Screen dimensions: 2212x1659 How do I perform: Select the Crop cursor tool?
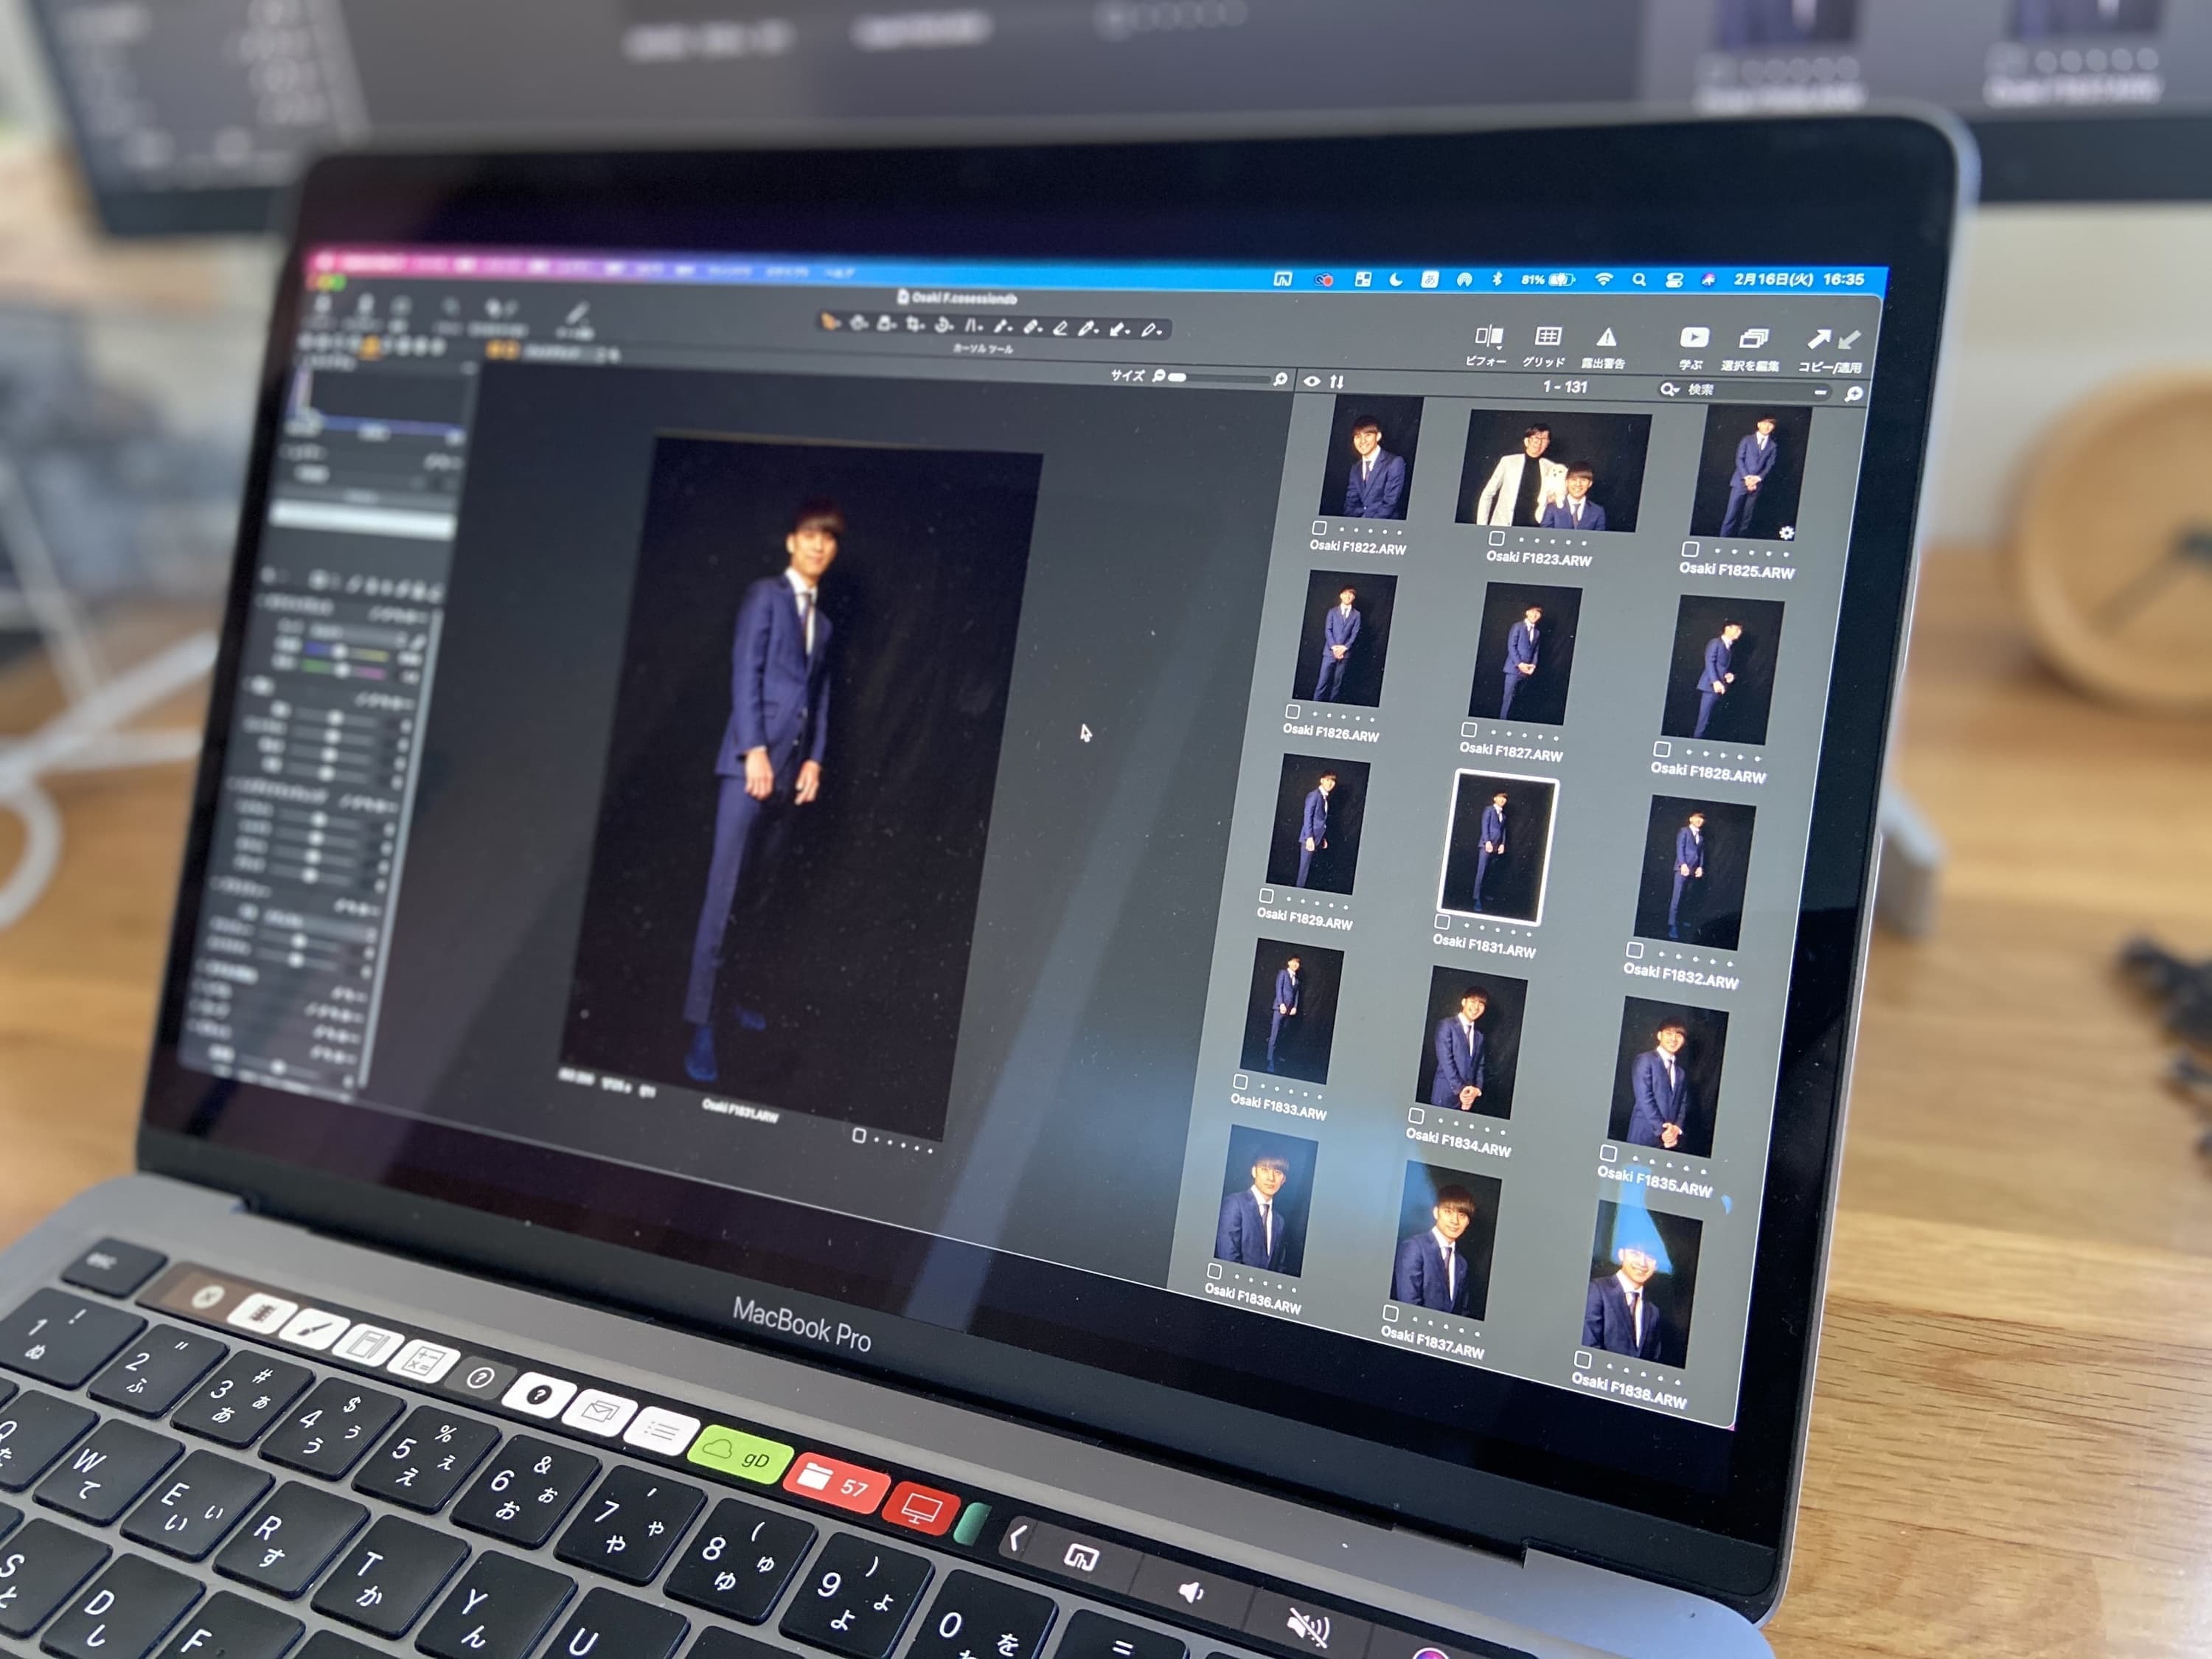pyautogui.click(x=914, y=324)
